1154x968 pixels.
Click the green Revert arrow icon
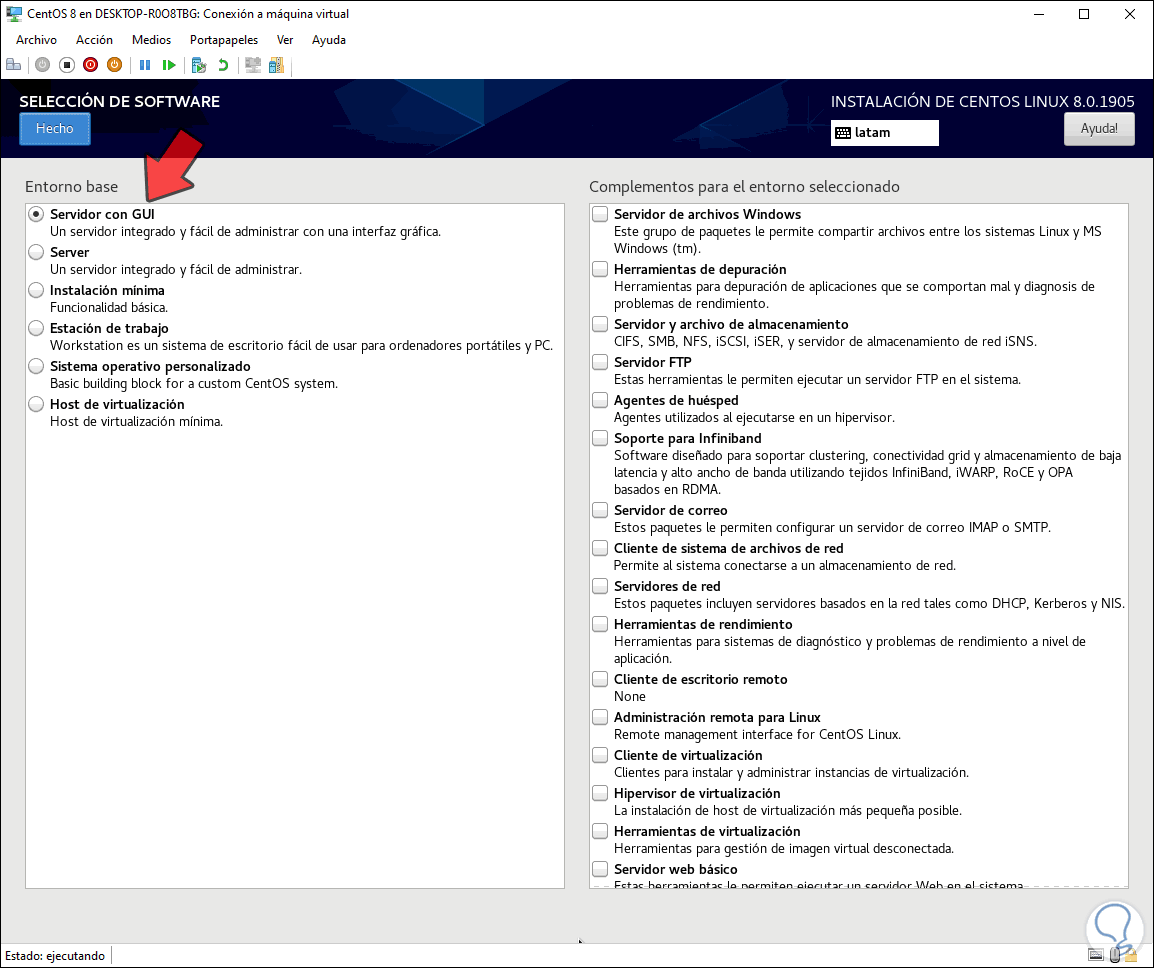click(x=223, y=66)
